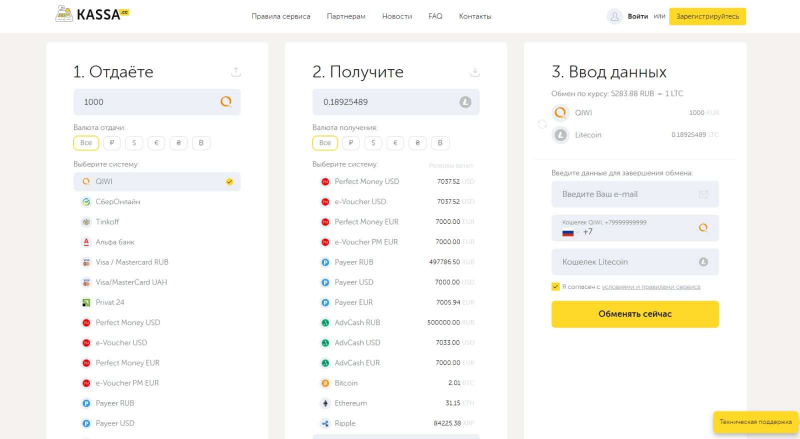Click the Обменять сейчас button
The width and height of the screenshot is (800, 439).
coord(635,314)
